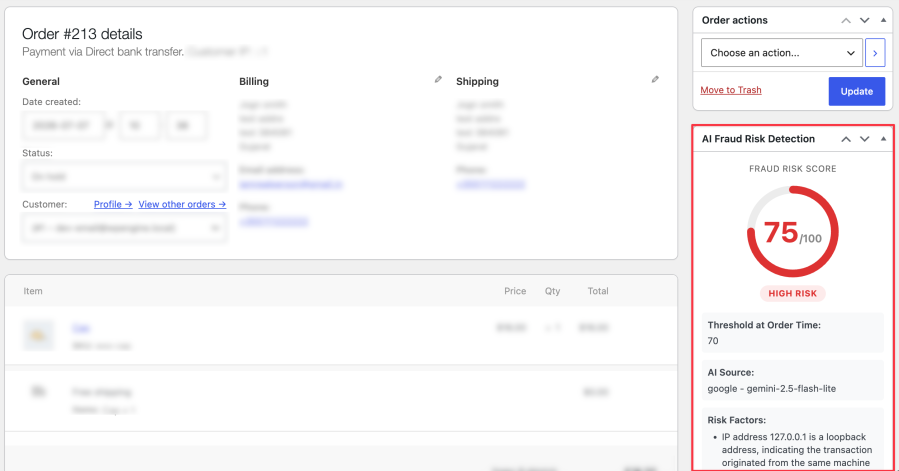The width and height of the screenshot is (899, 471).
Task: Click the HIGH RISK badge
Action: (792, 293)
